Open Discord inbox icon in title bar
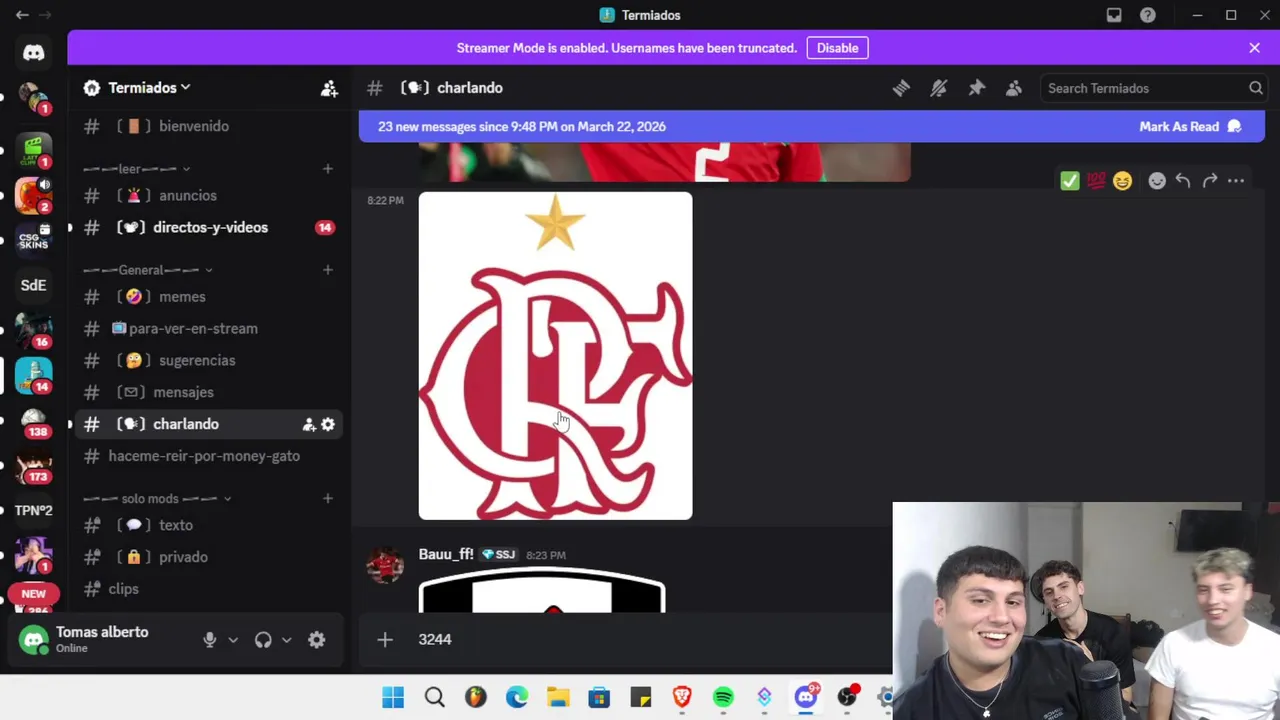 [1114, 15]
